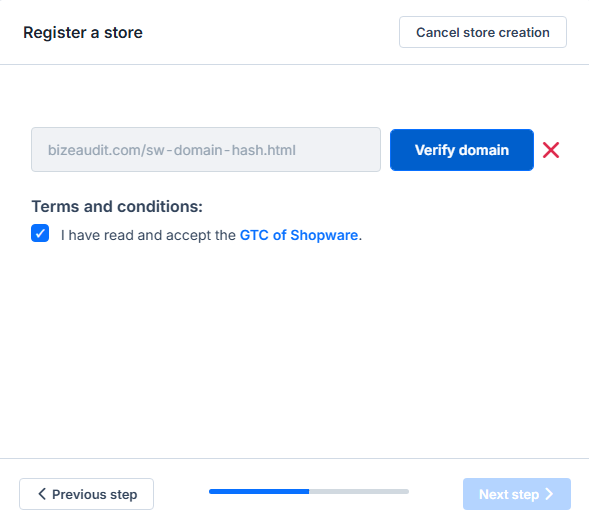Viewport: 589px width, 524px height.
Task: Click the gray remaining portion of progress bar
Action: [359, 491]
